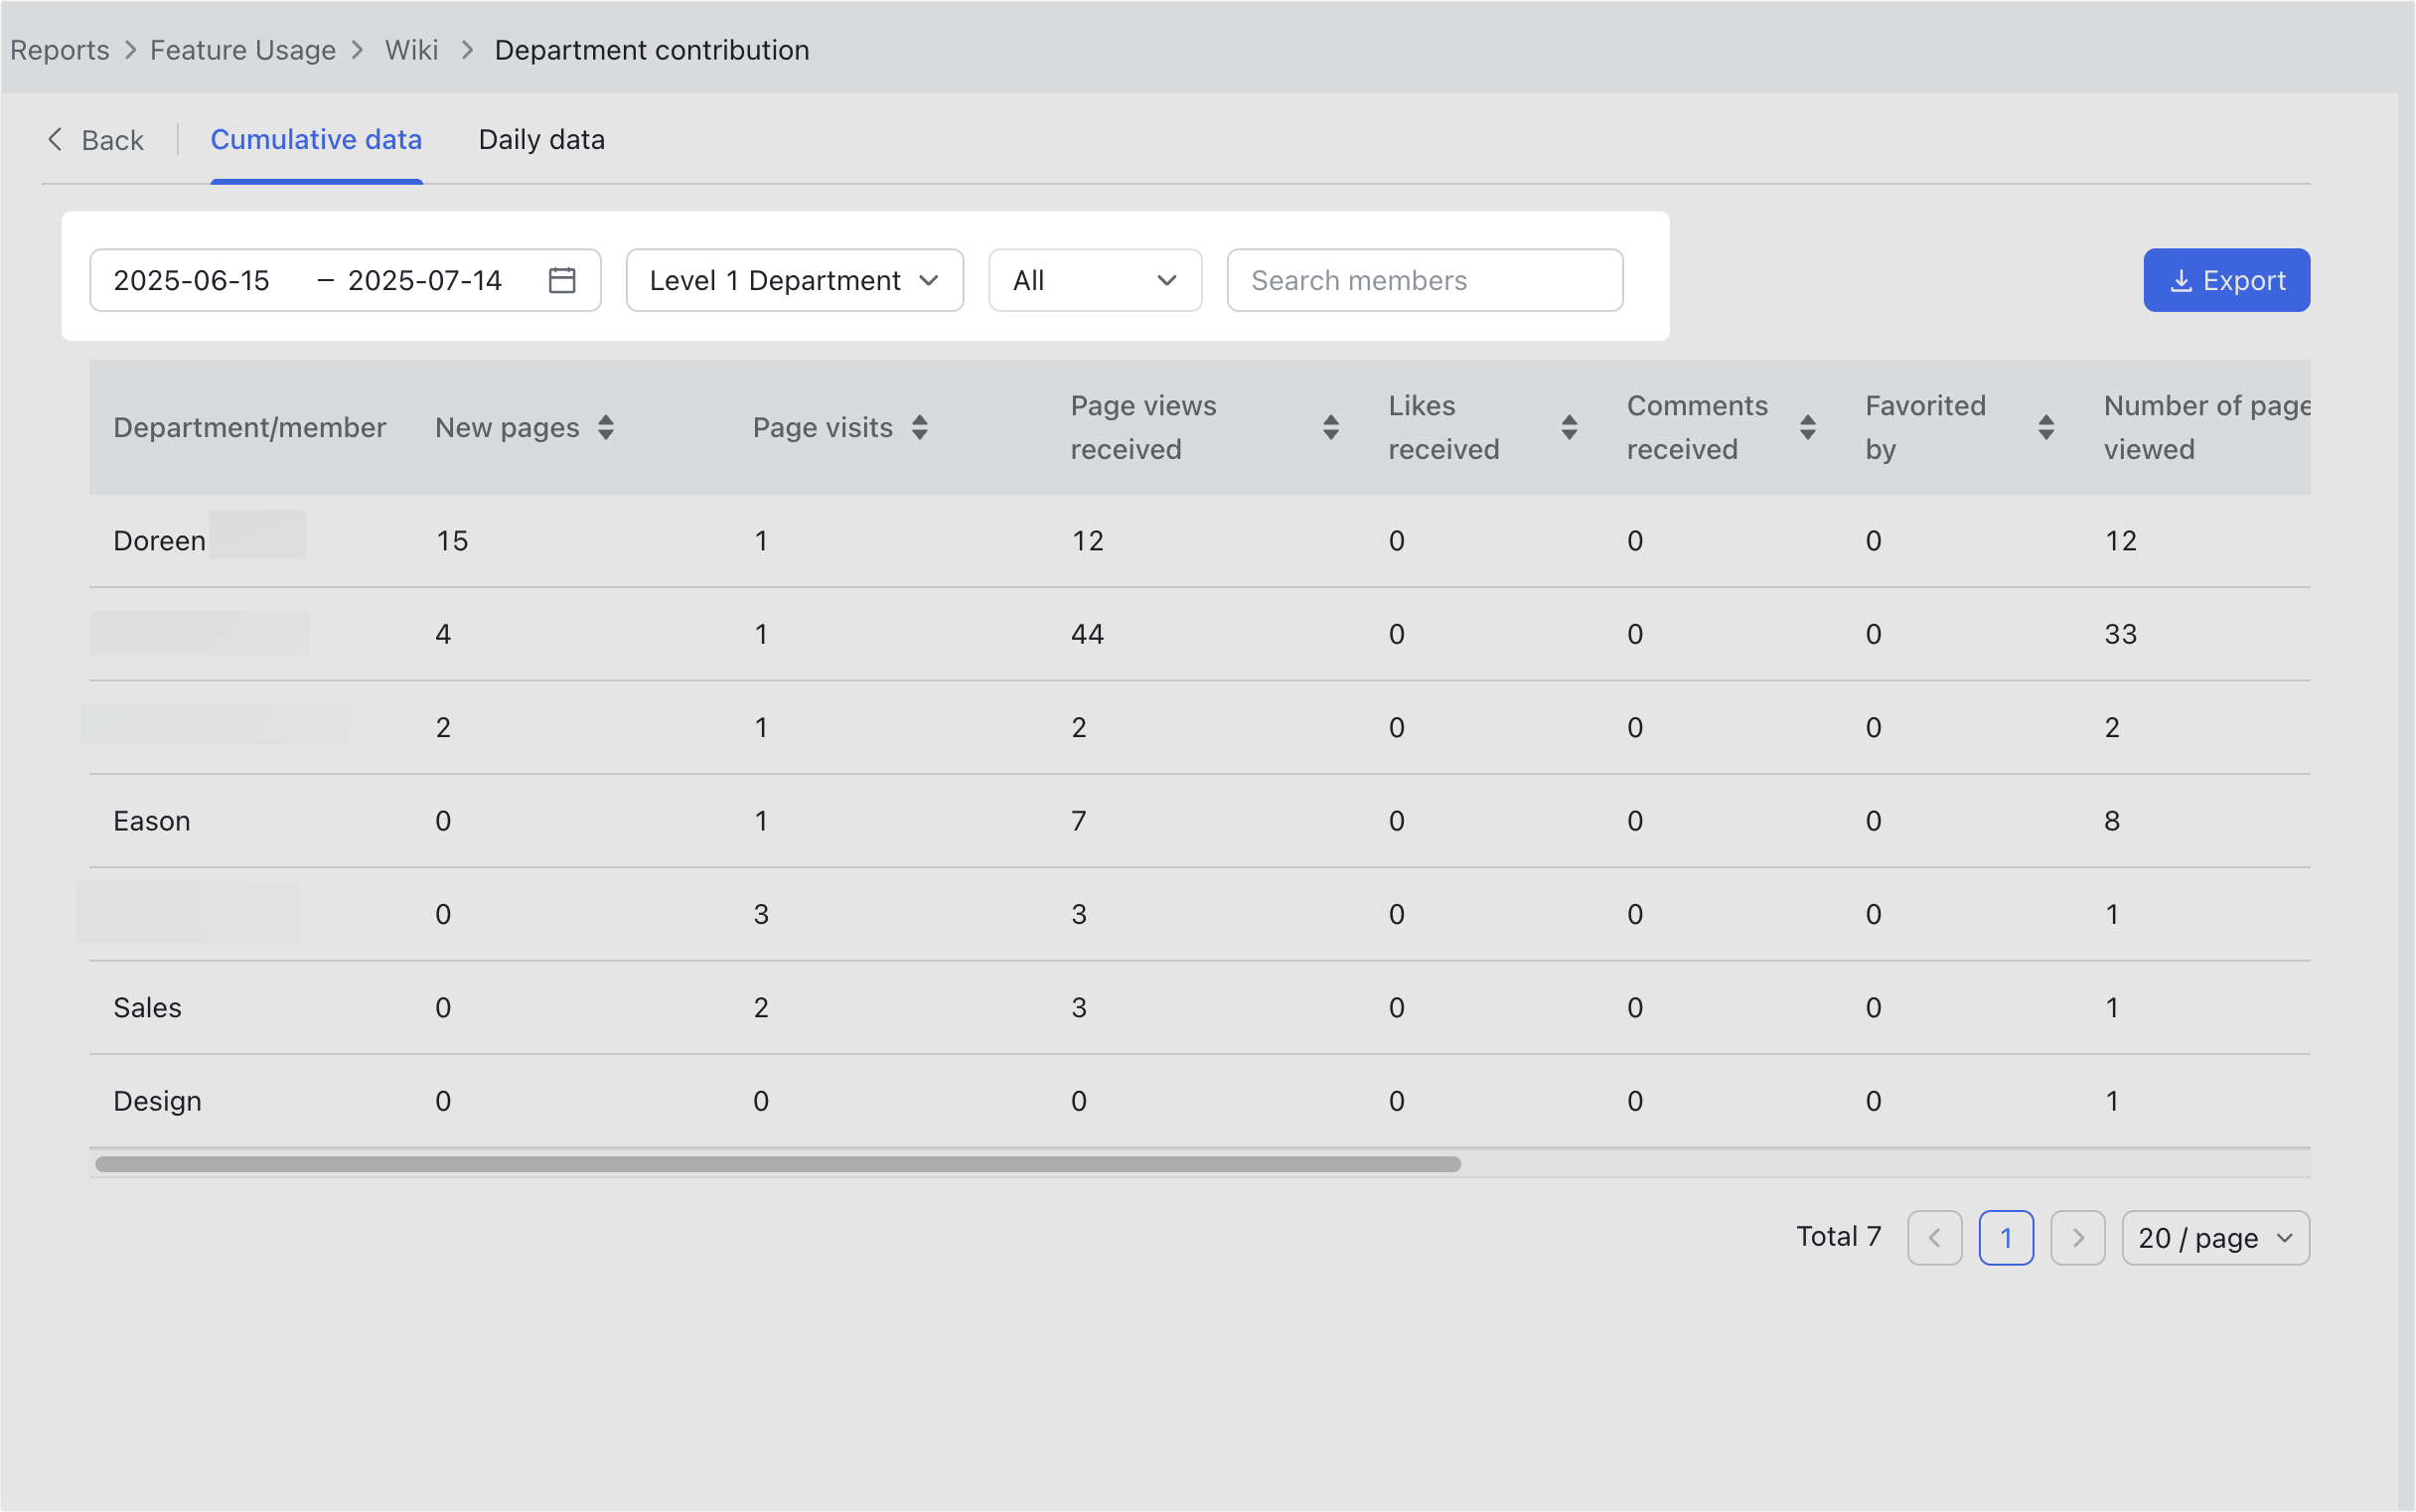Click Eason's pages viewed value 8

(2111, 821)
